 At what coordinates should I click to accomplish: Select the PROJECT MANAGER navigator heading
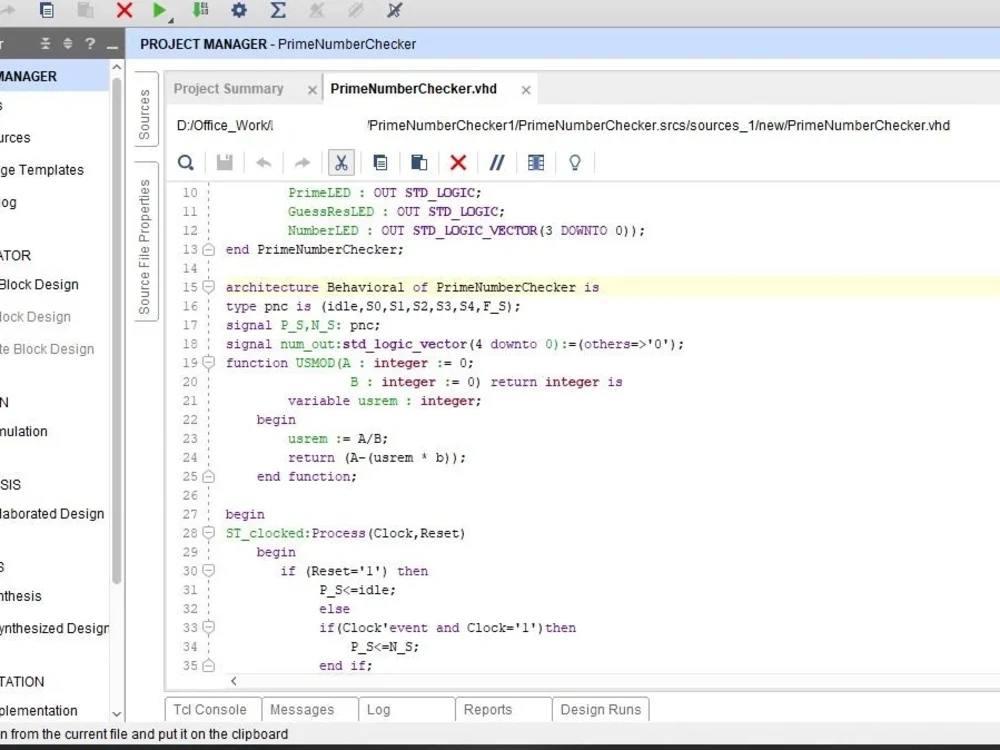(x=54, y=76)
